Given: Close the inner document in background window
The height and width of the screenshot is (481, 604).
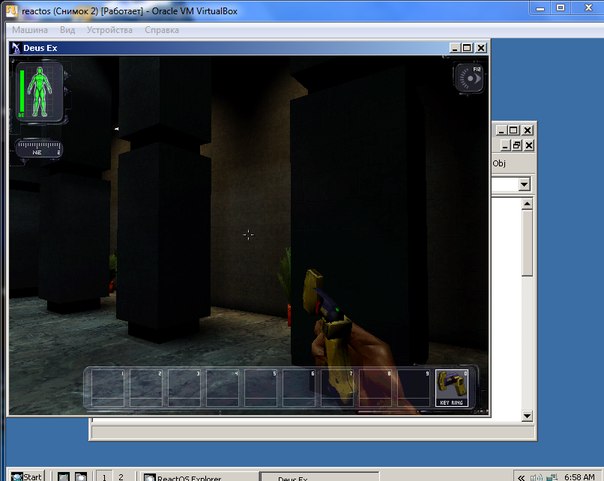Looking at the screenshot, I should (x=529, y=145).
